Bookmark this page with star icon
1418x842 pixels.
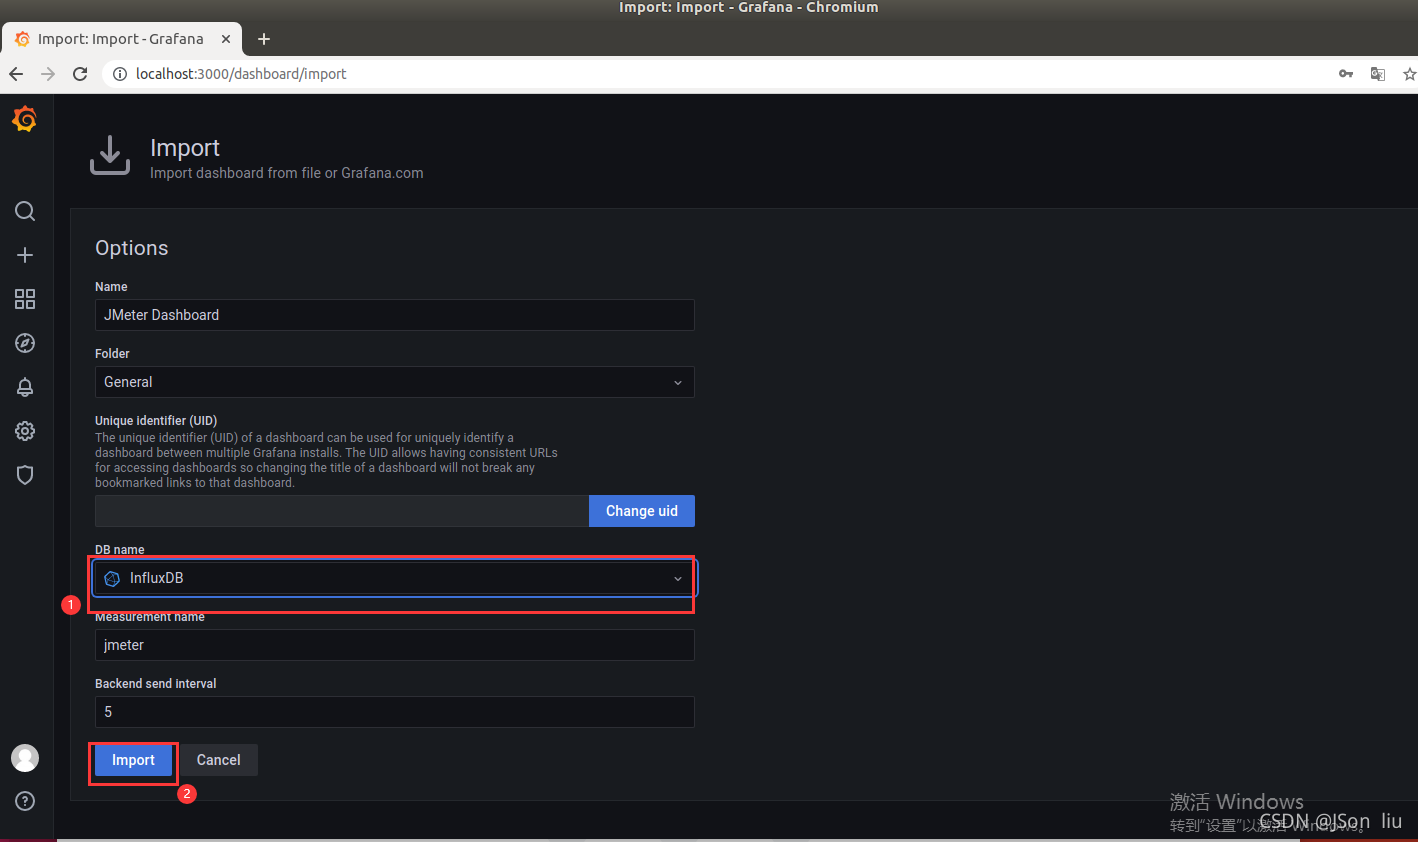1409,74
